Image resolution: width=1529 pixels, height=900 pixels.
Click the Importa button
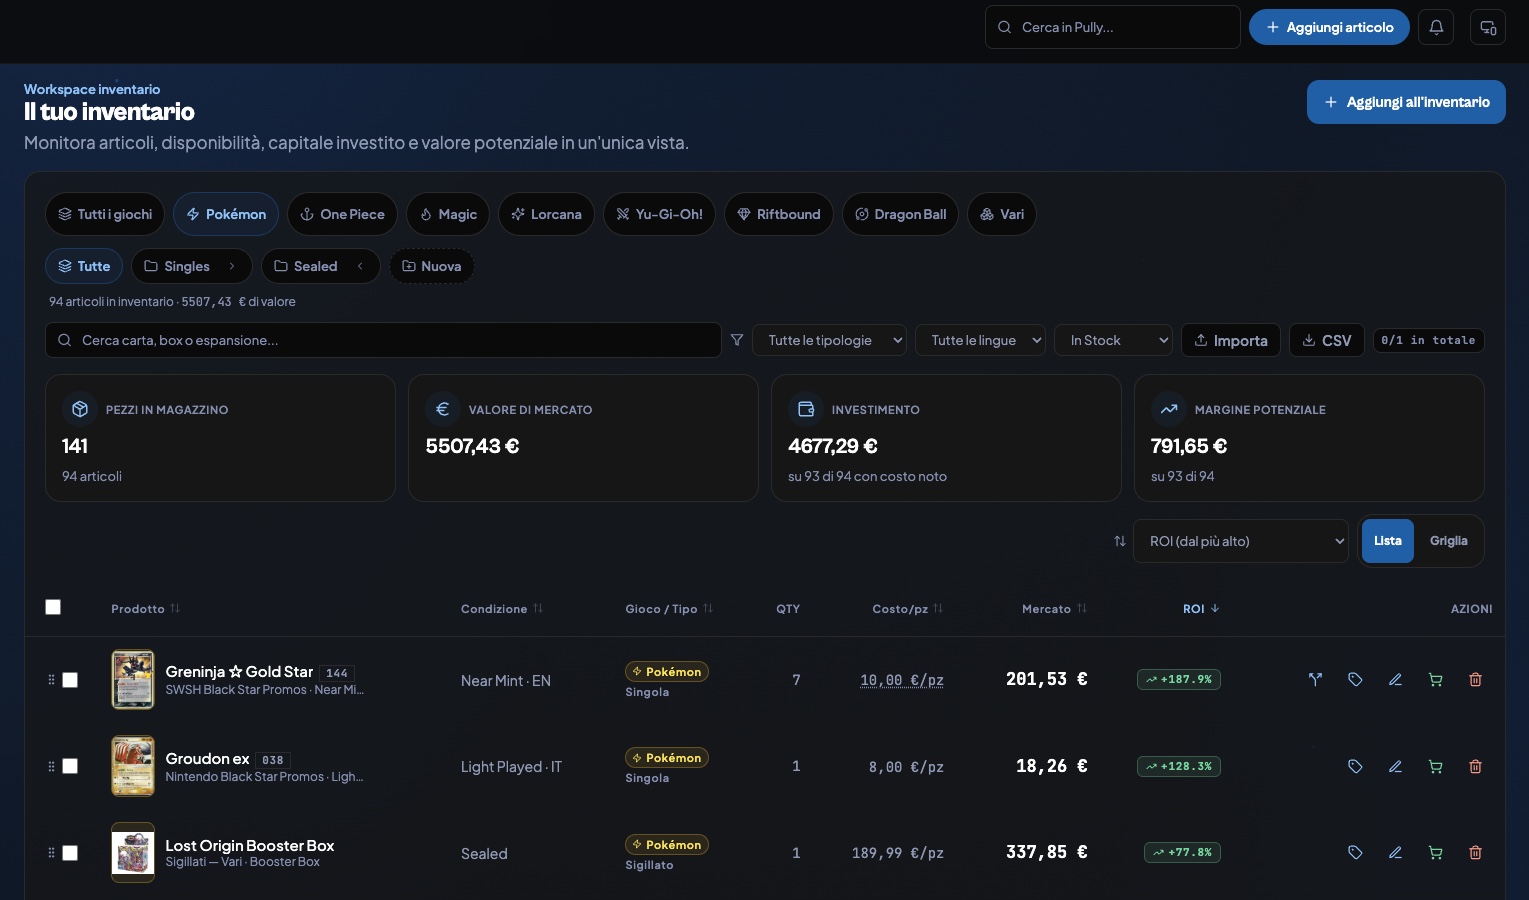point(1231,340)
